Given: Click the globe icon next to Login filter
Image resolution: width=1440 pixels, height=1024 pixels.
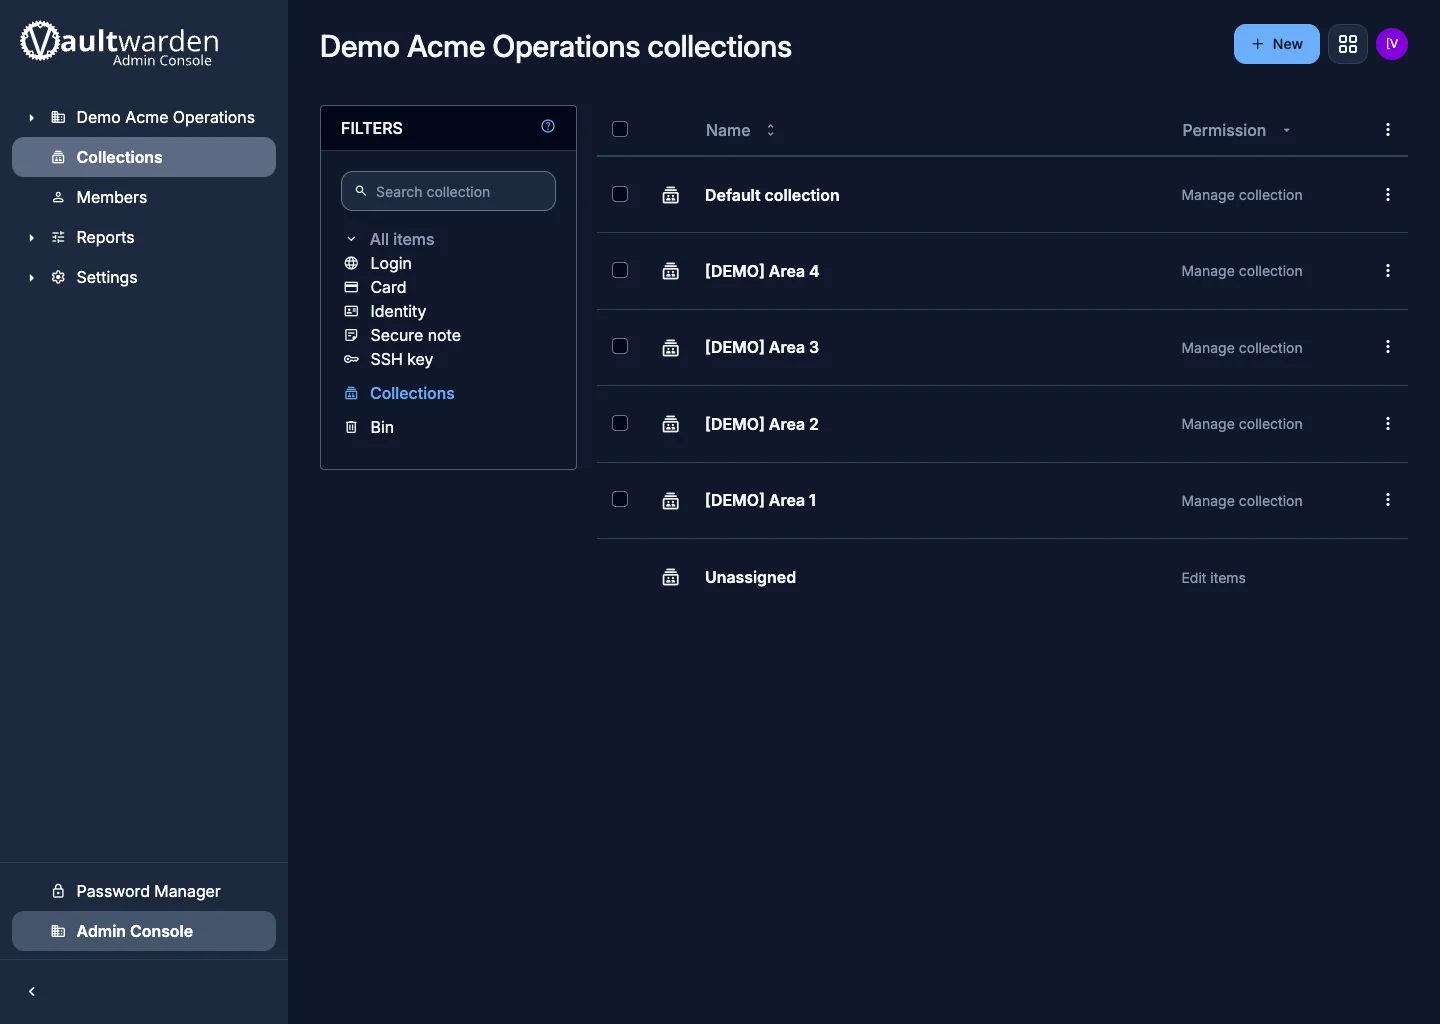Looking at the screenshot, I should [351, 263].
